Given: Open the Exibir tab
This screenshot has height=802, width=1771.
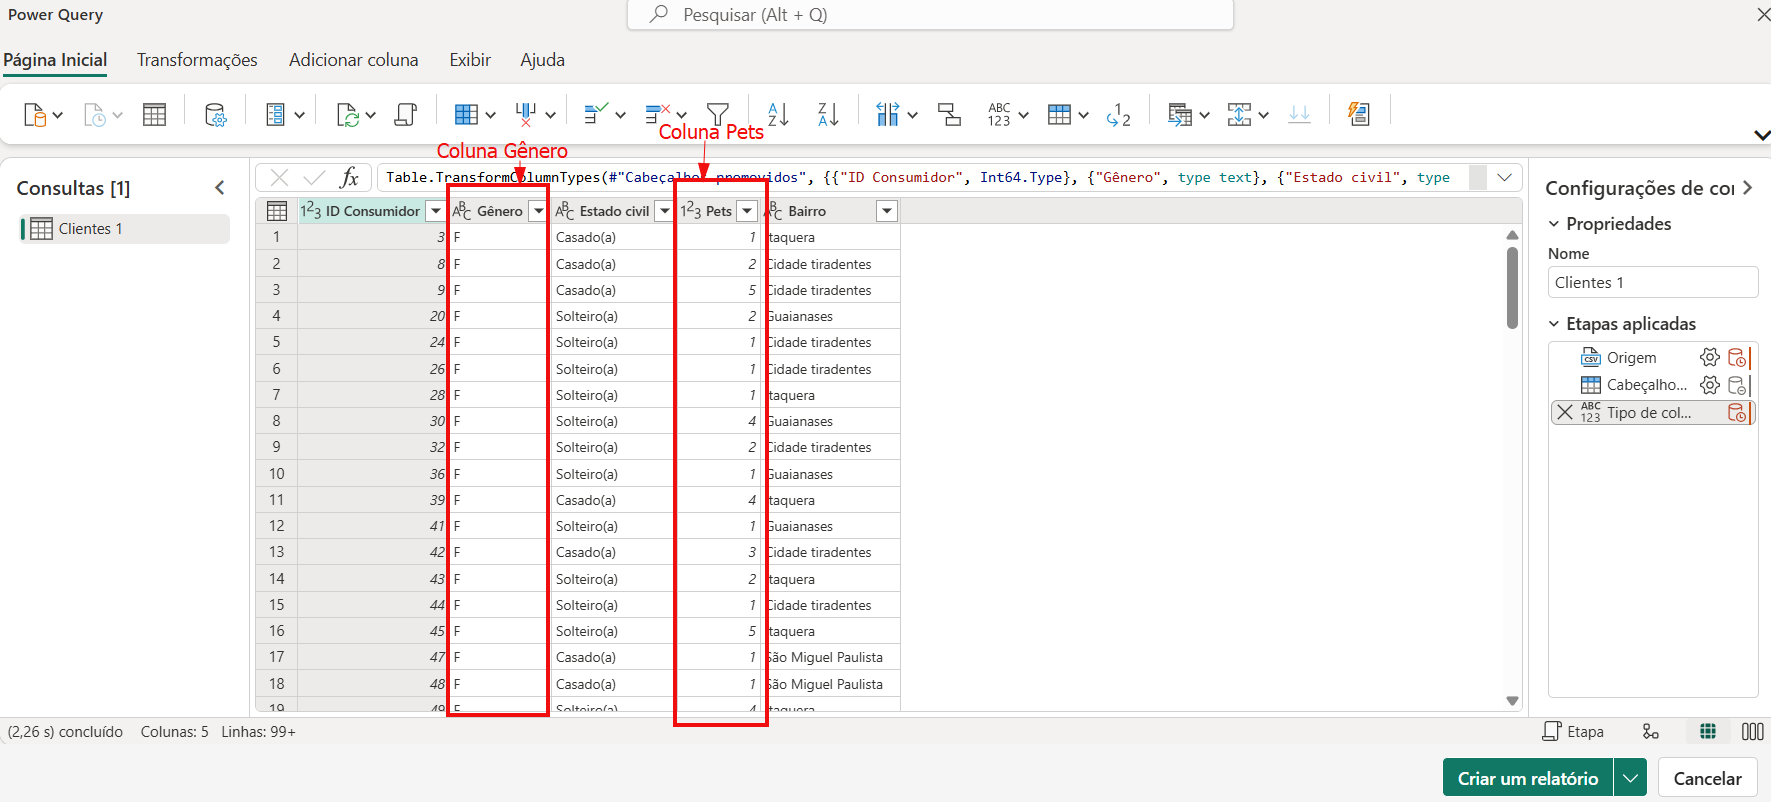Looking at the screenshot, I should coord(470,60).
